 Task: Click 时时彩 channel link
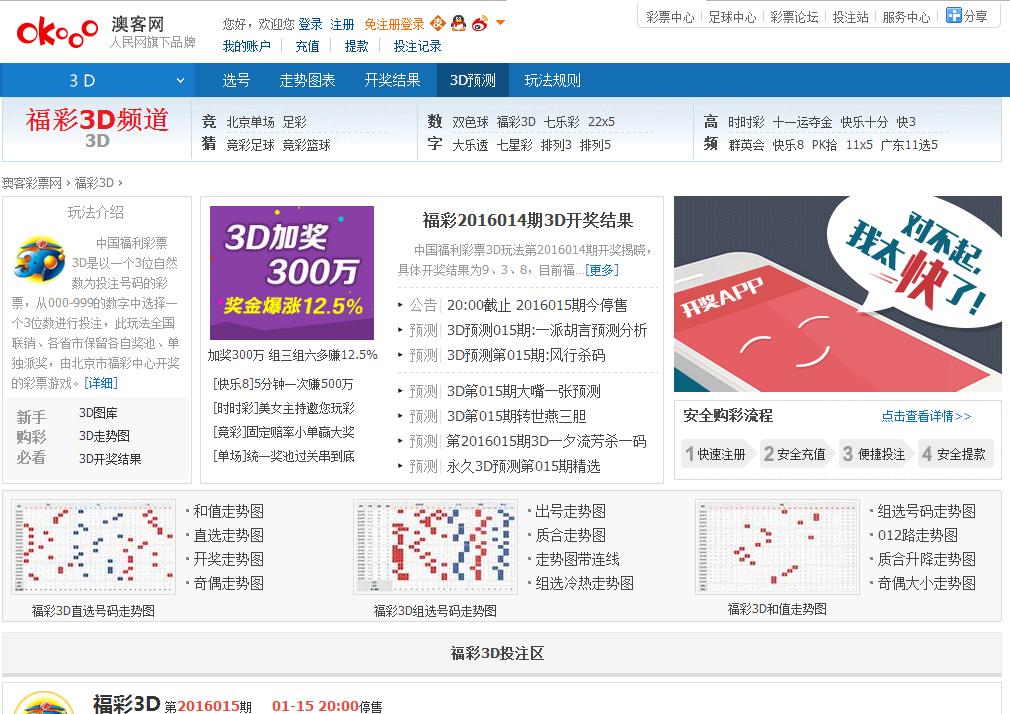[746, 122]
